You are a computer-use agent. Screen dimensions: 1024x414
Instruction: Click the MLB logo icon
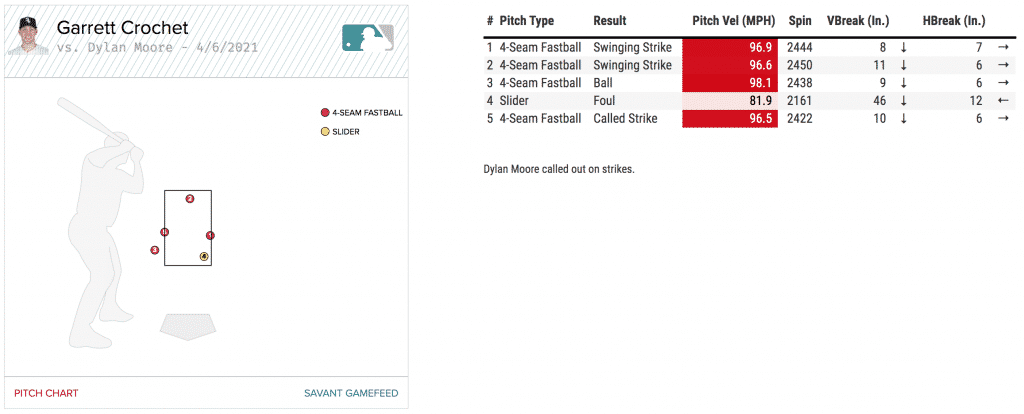(x=367, y=37)
